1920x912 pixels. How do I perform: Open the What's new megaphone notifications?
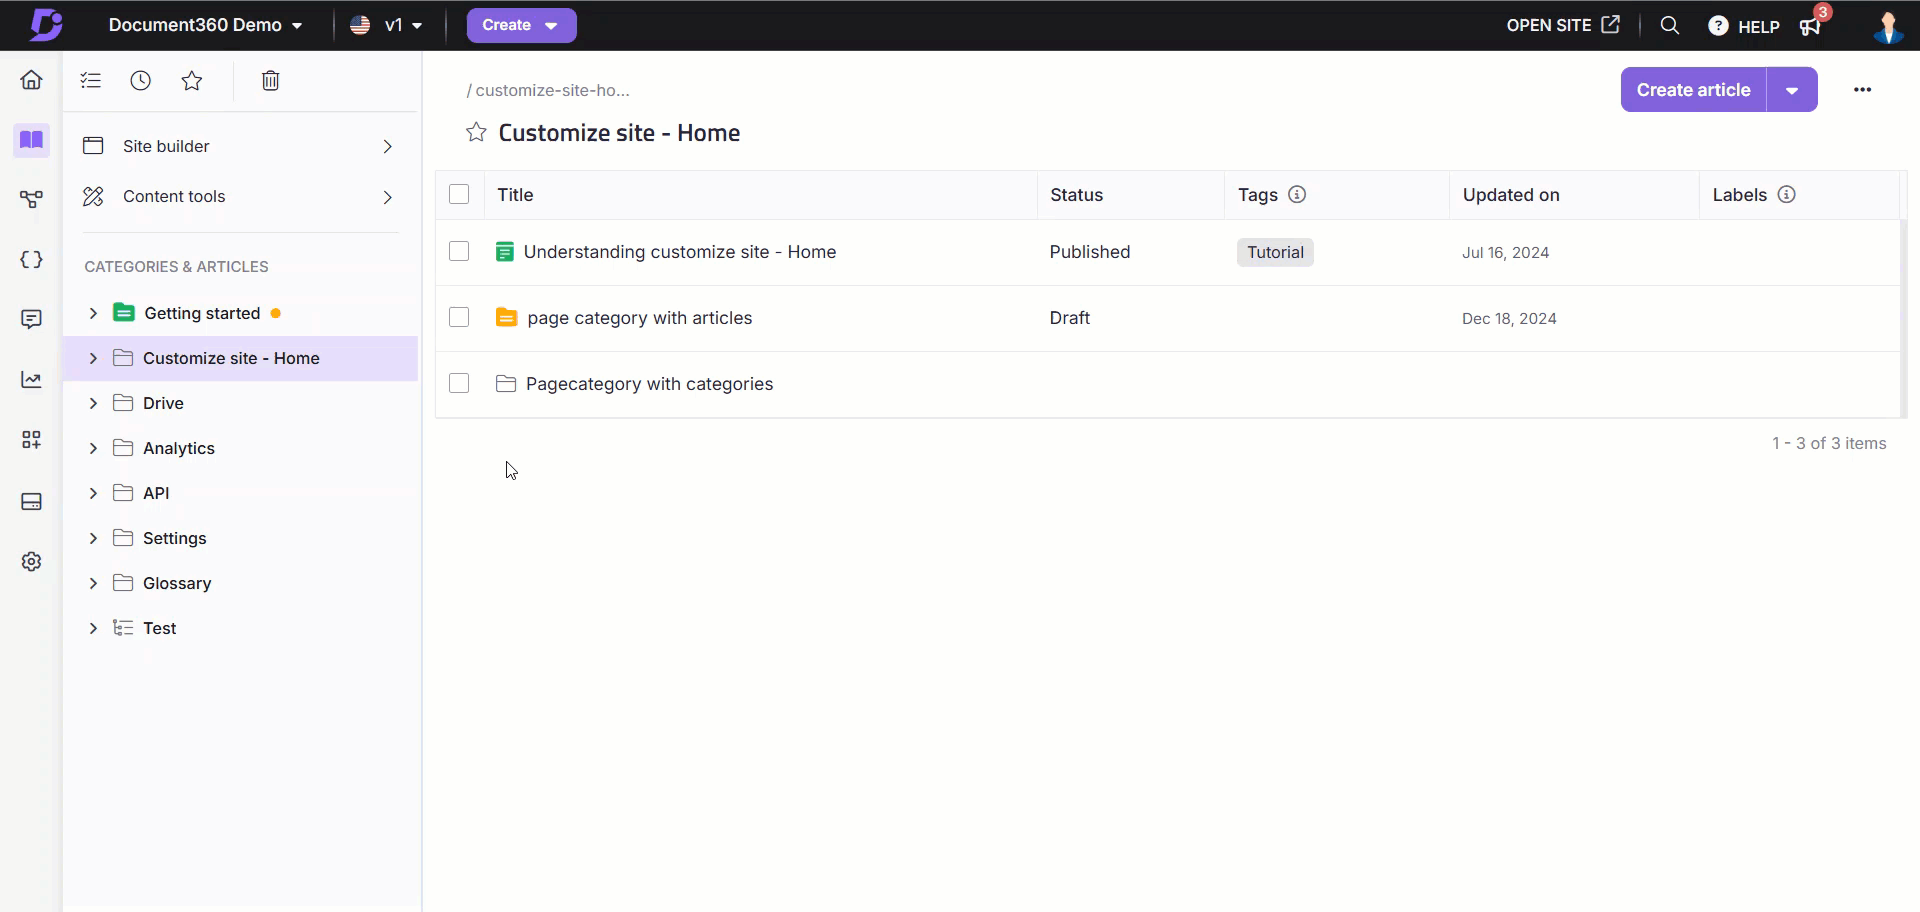(x=1810, y=26)
